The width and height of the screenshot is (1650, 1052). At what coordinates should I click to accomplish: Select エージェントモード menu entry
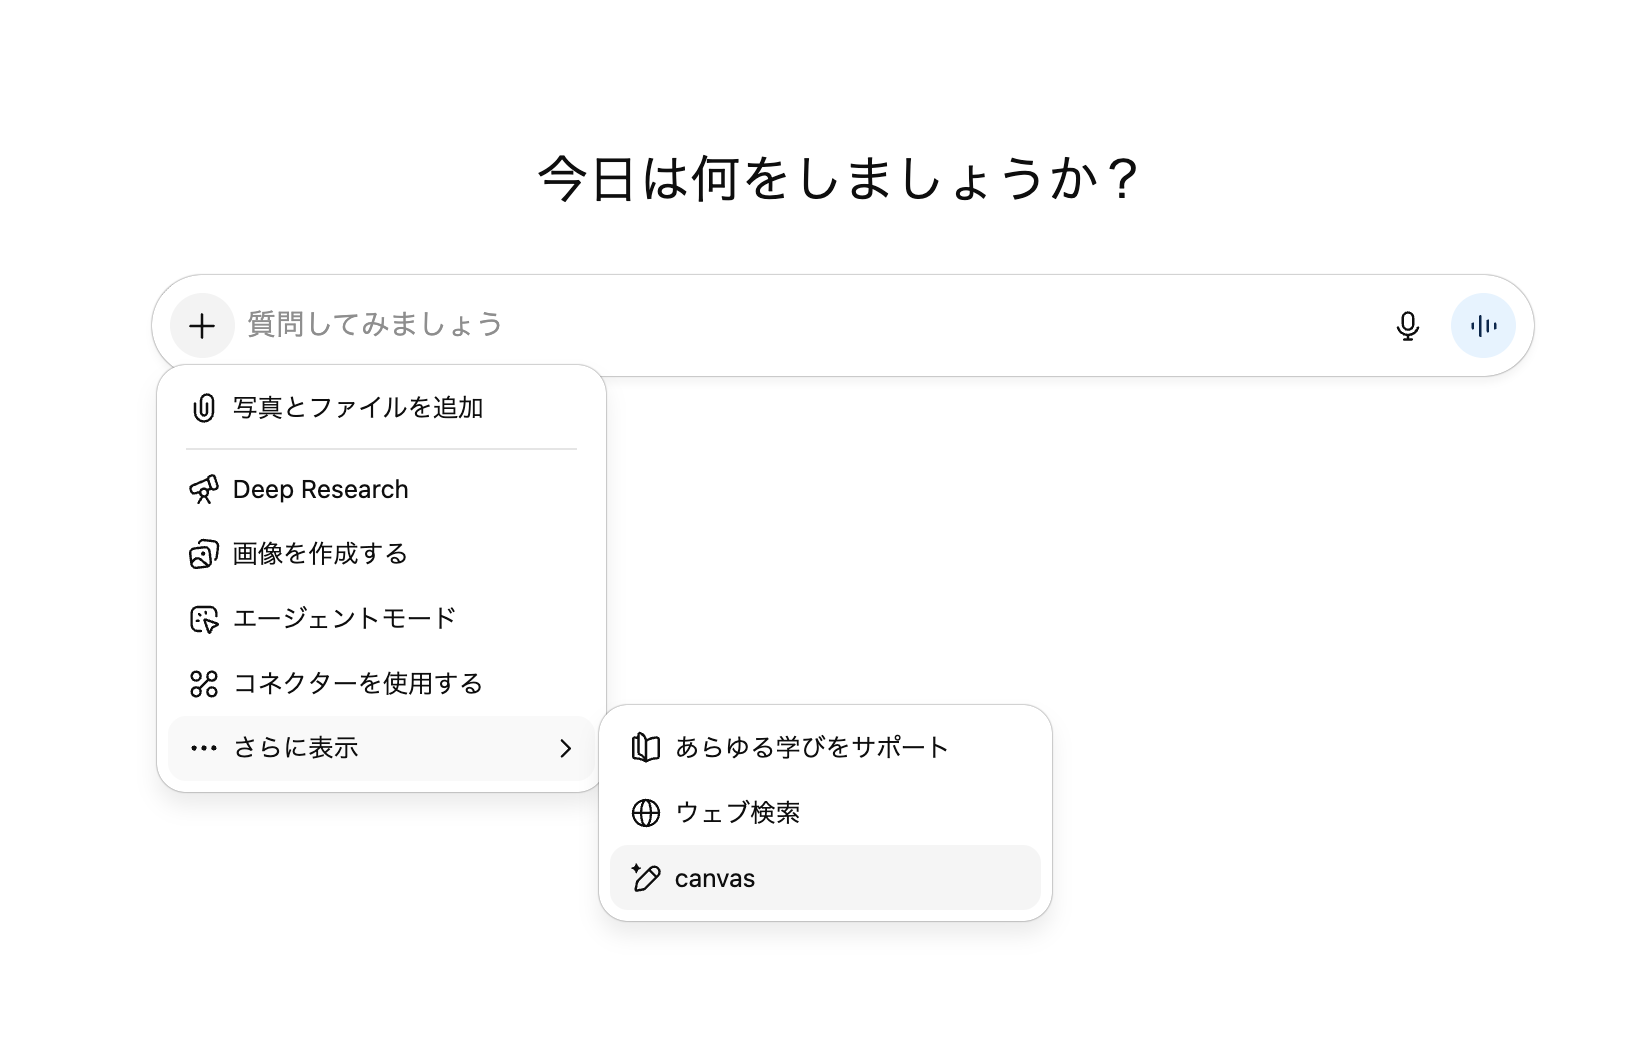(x=344, y=618)
